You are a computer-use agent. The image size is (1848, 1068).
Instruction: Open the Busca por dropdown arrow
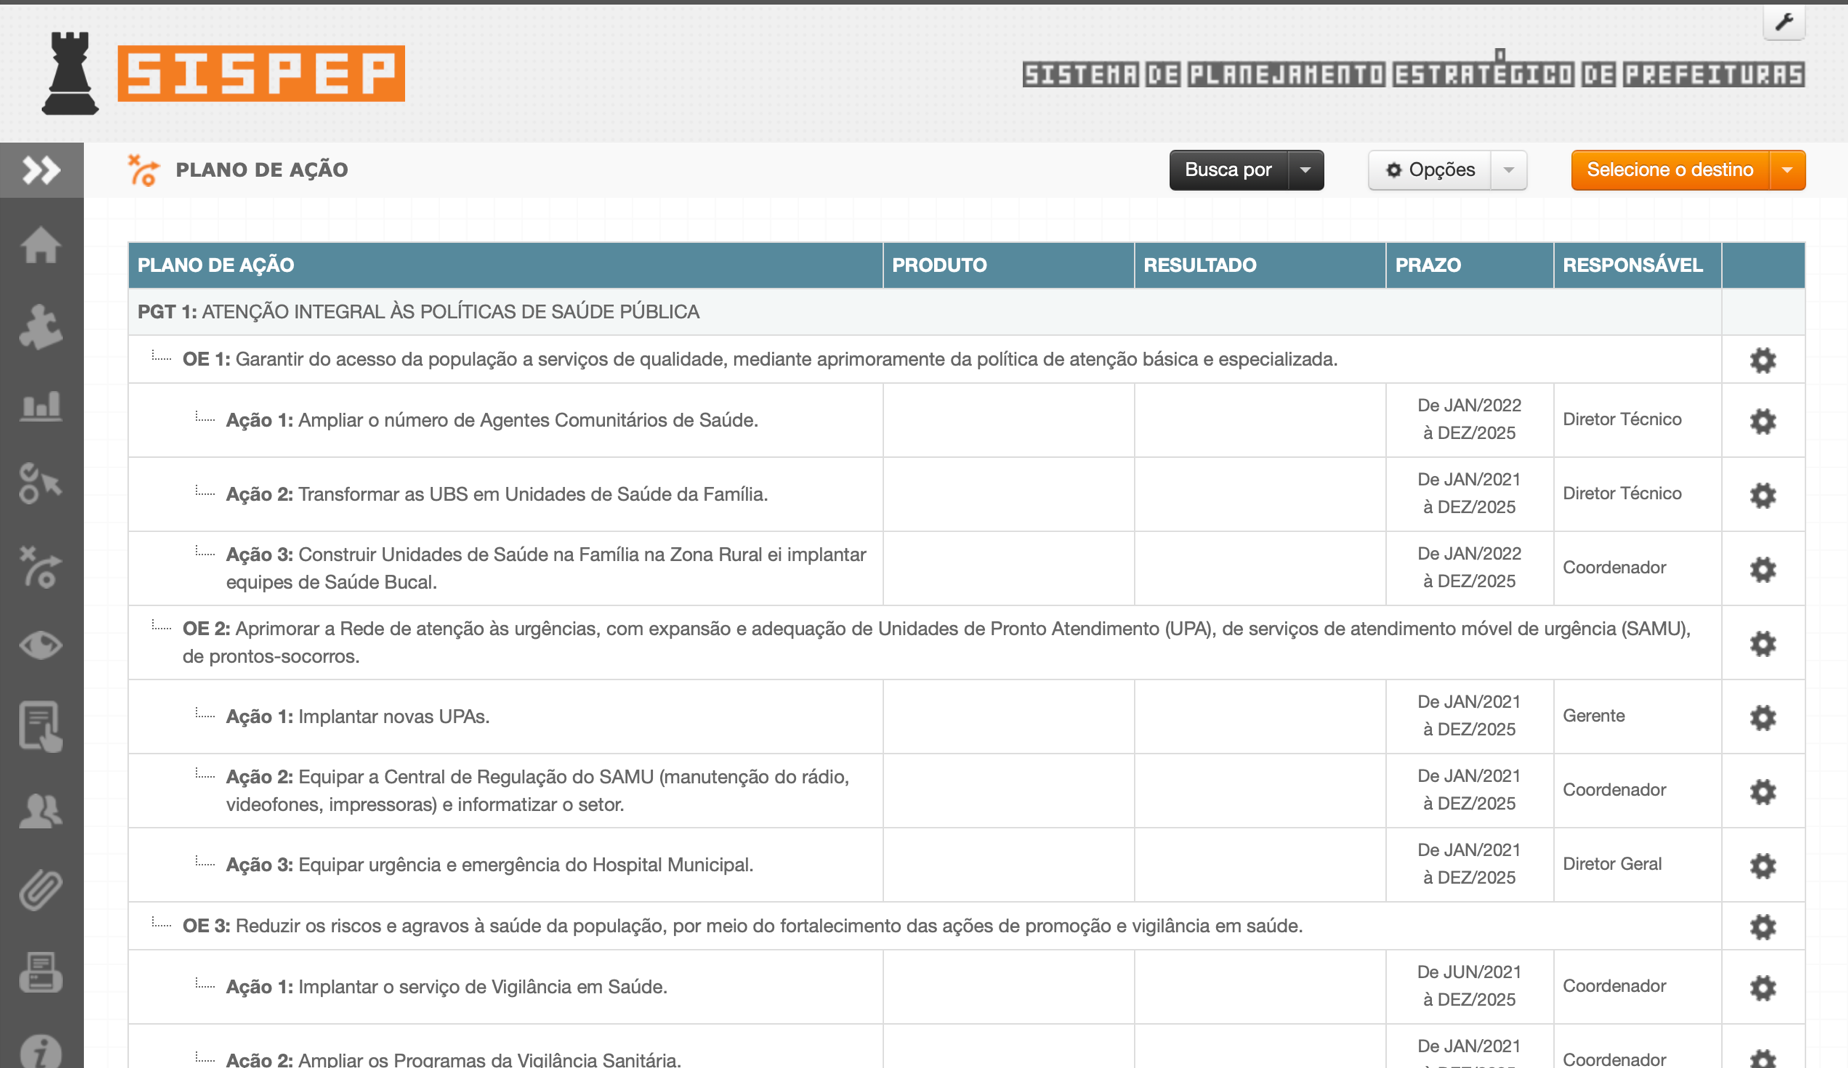(x=1305, y=170)
